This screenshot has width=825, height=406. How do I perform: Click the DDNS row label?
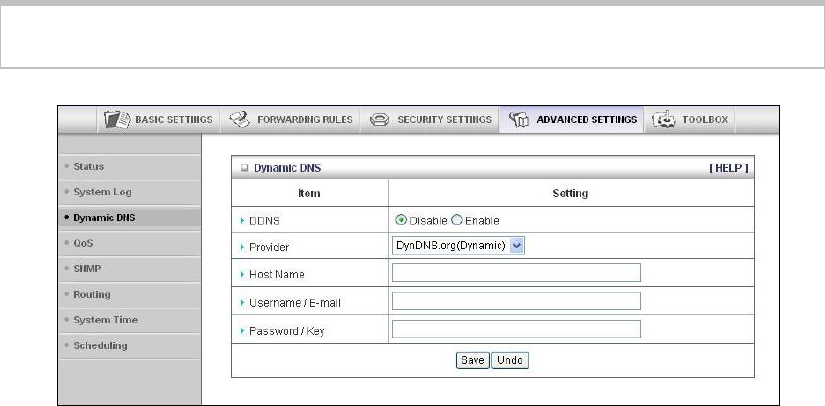[264, 221]
